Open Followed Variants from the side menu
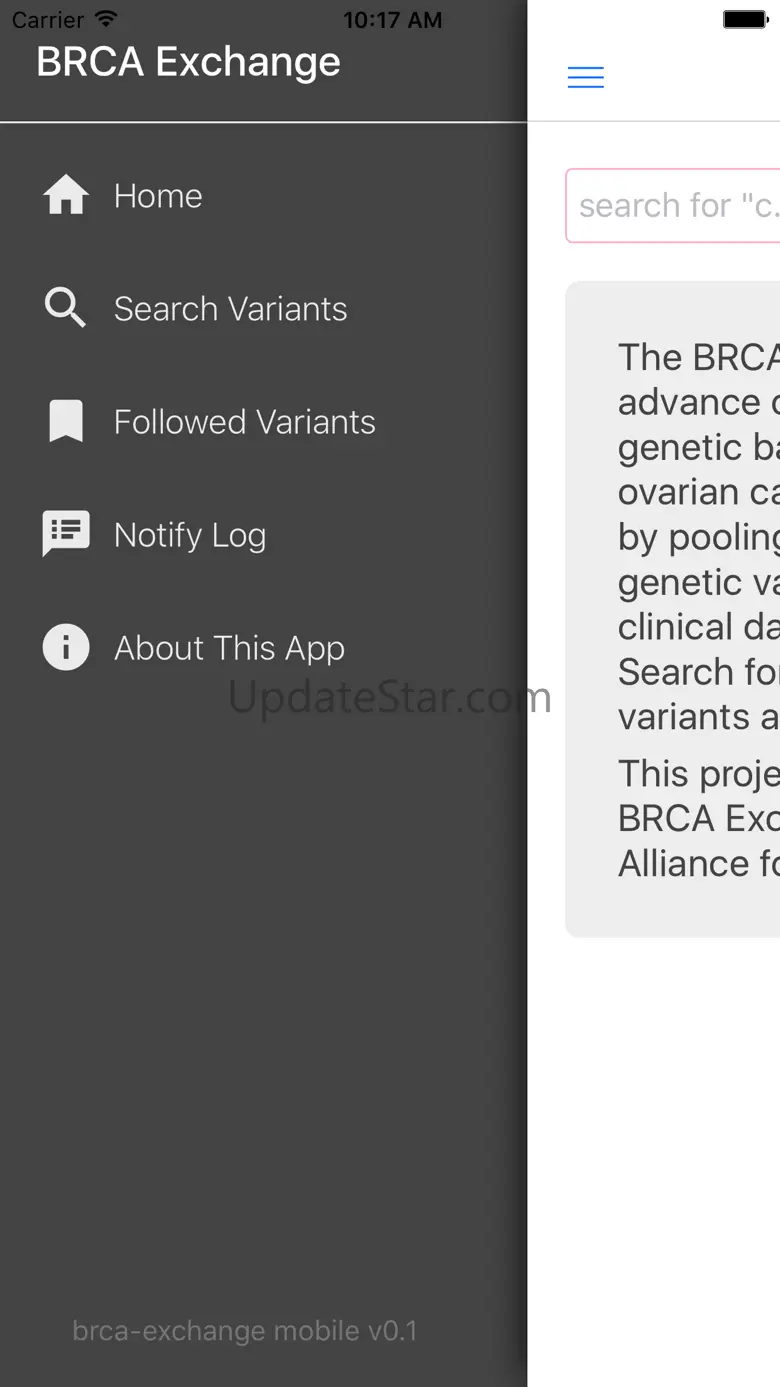The width and height of the screenshot is (780, 1387). [244, 422]
